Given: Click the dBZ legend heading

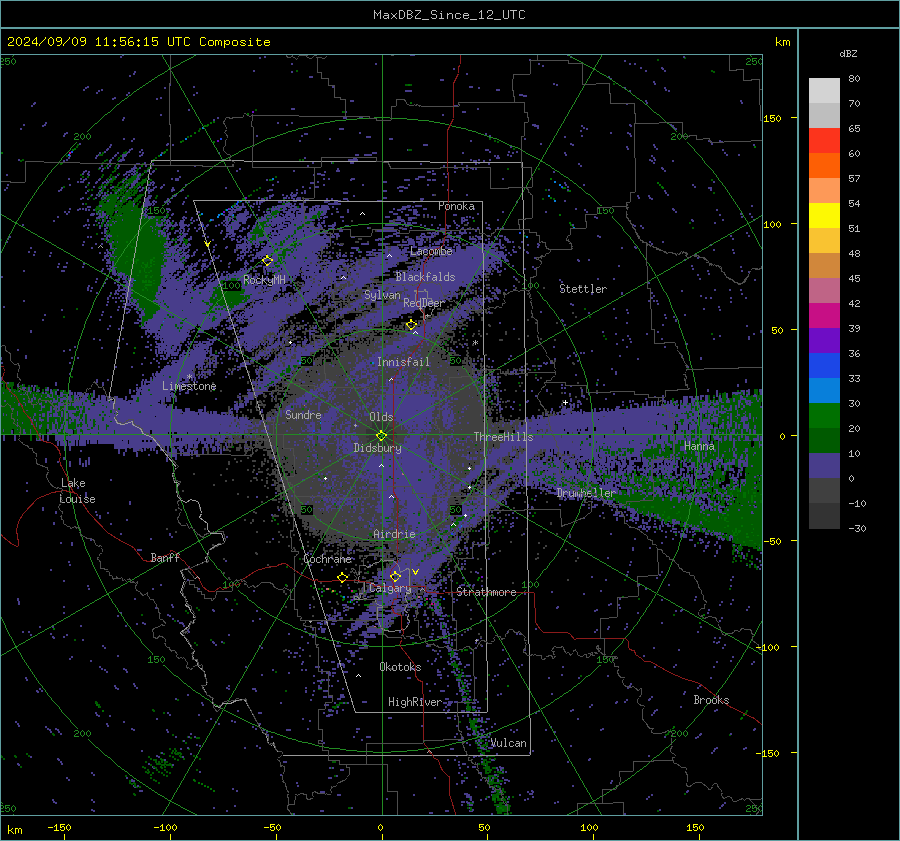Looking at the screenshot, I should pyautogui.click(x=848, y=53).
